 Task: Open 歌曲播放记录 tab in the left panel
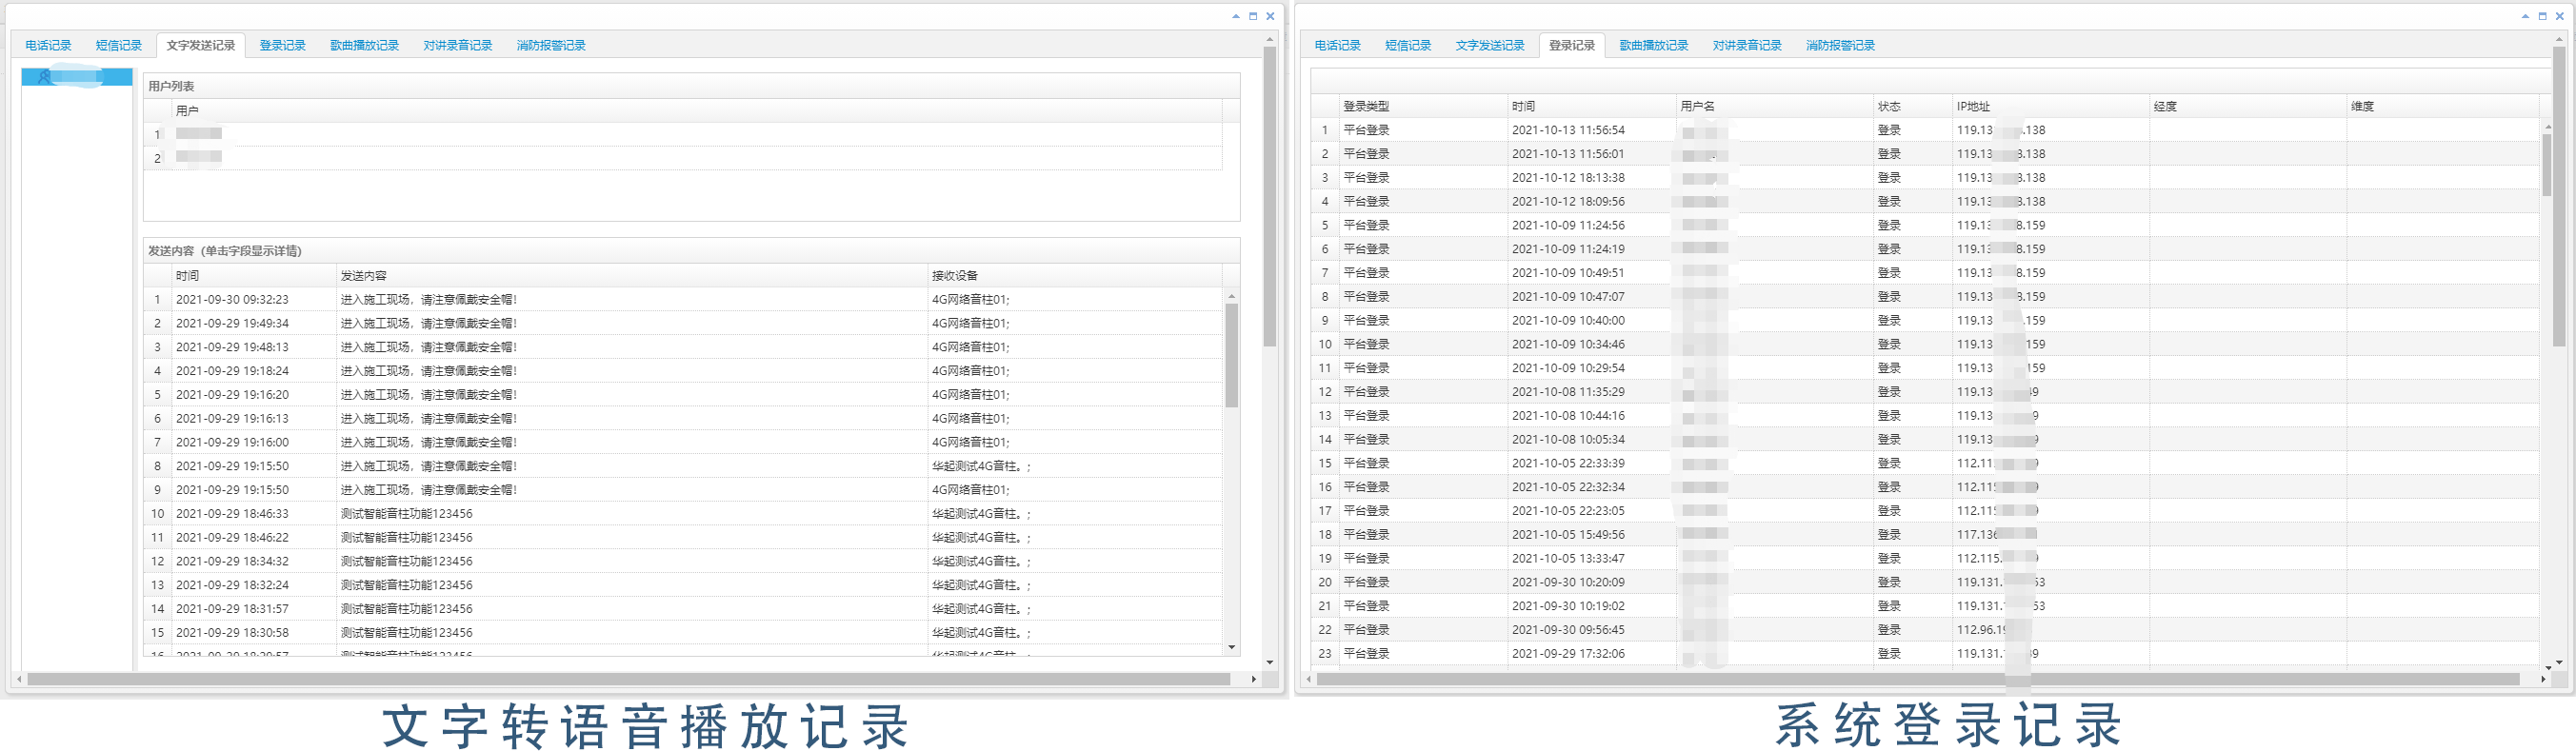tap(364, 46)
